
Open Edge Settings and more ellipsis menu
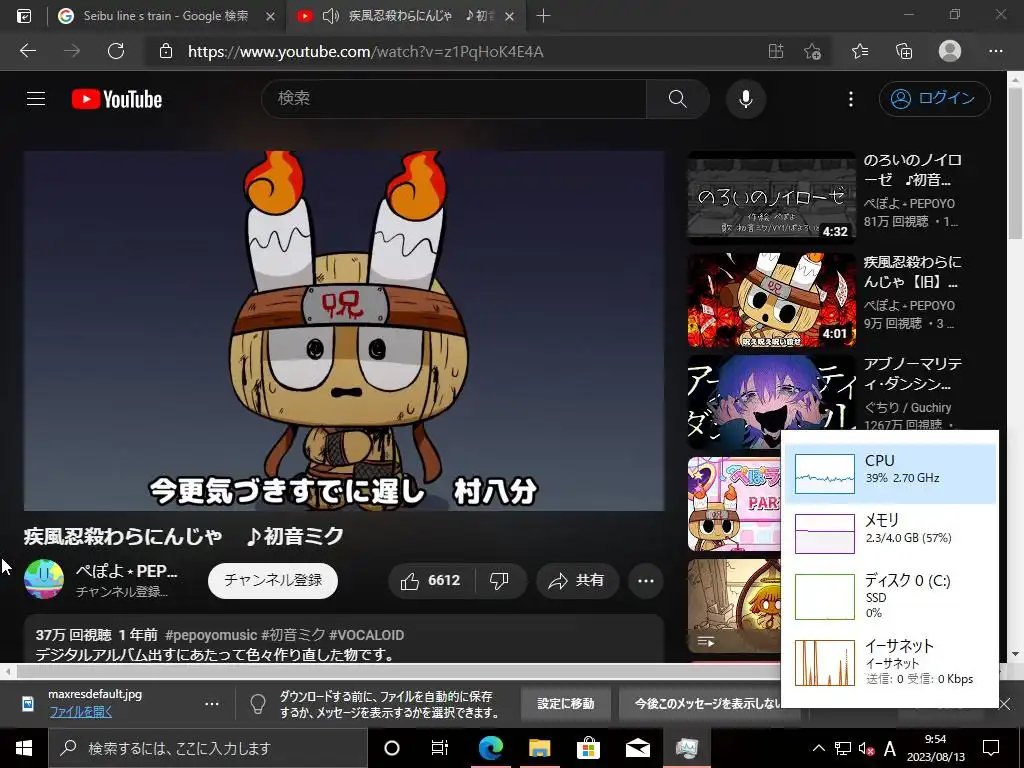995,51
